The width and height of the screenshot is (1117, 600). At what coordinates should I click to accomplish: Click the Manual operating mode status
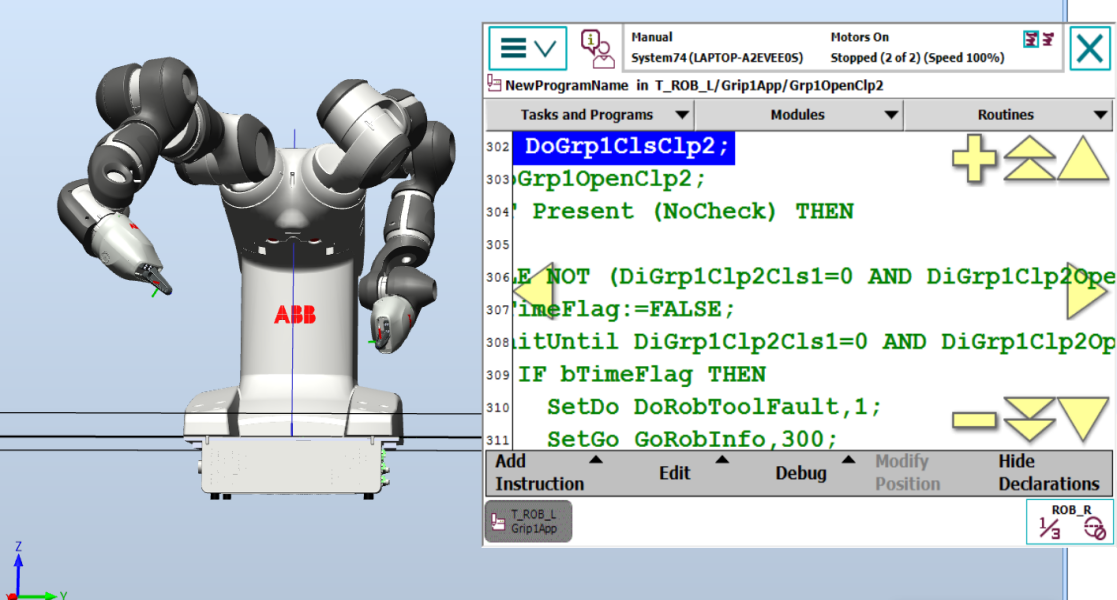tap(652, 37)
